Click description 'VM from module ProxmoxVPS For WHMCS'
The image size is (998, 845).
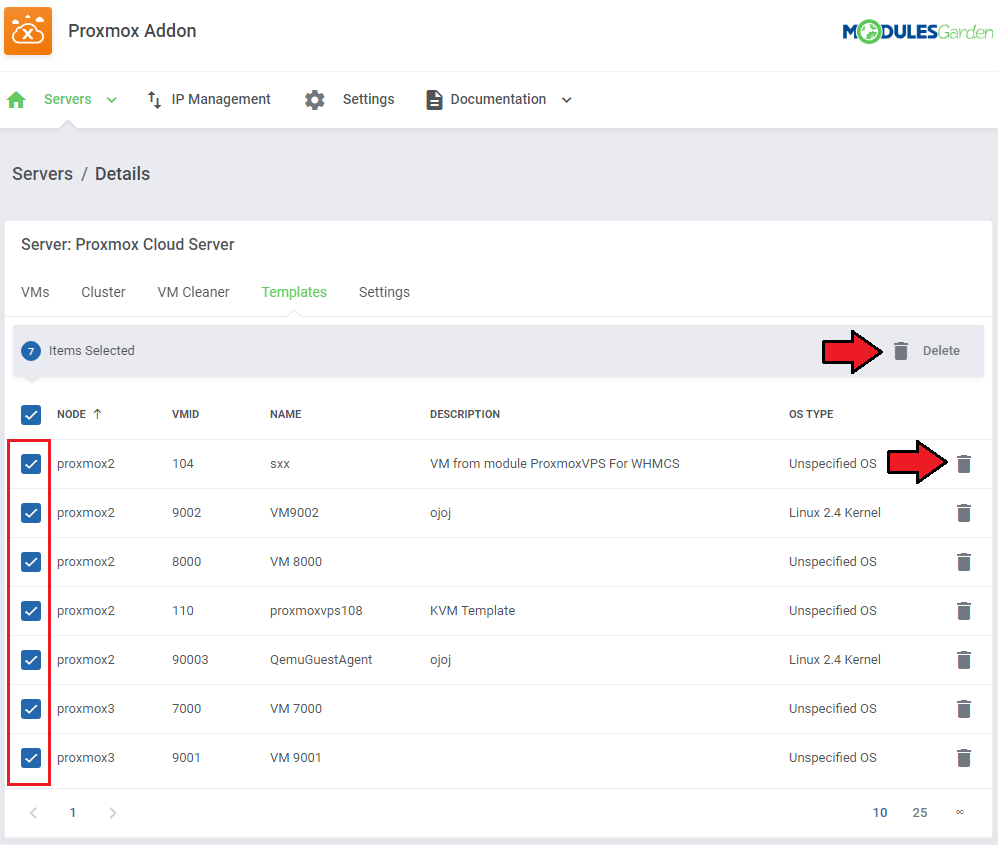tap(554, 464)
